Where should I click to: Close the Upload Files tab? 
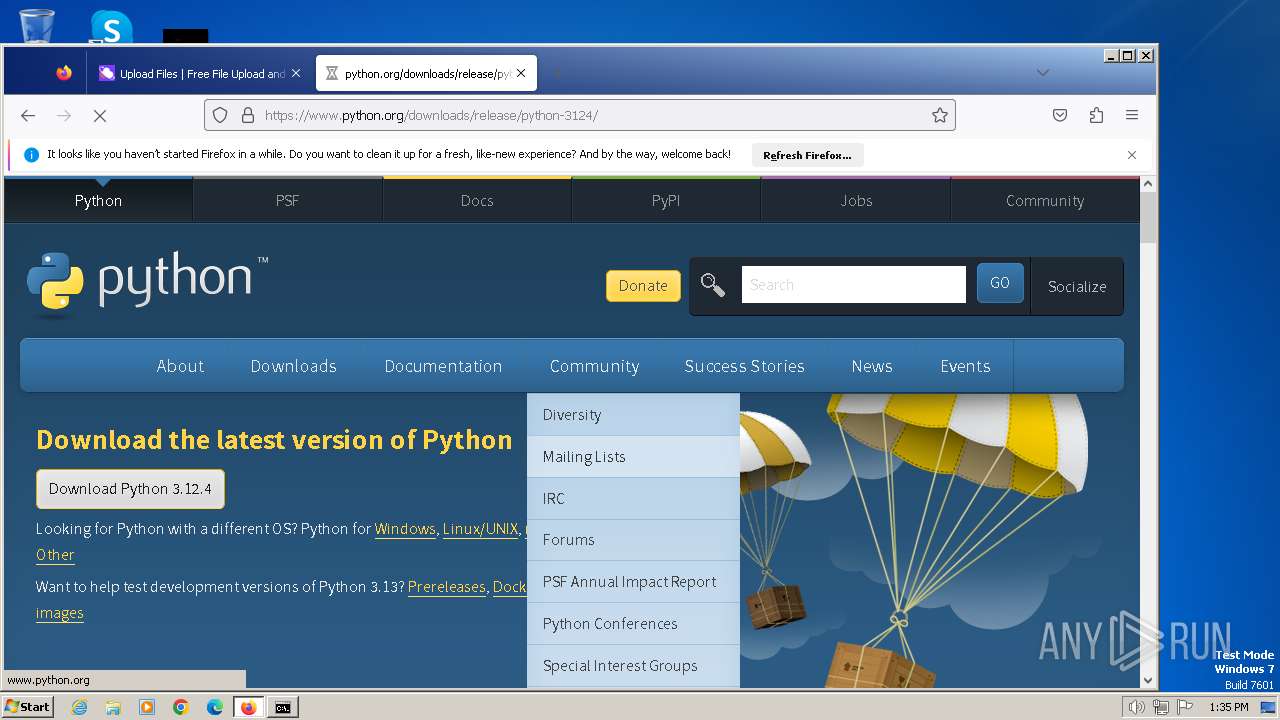295,73
